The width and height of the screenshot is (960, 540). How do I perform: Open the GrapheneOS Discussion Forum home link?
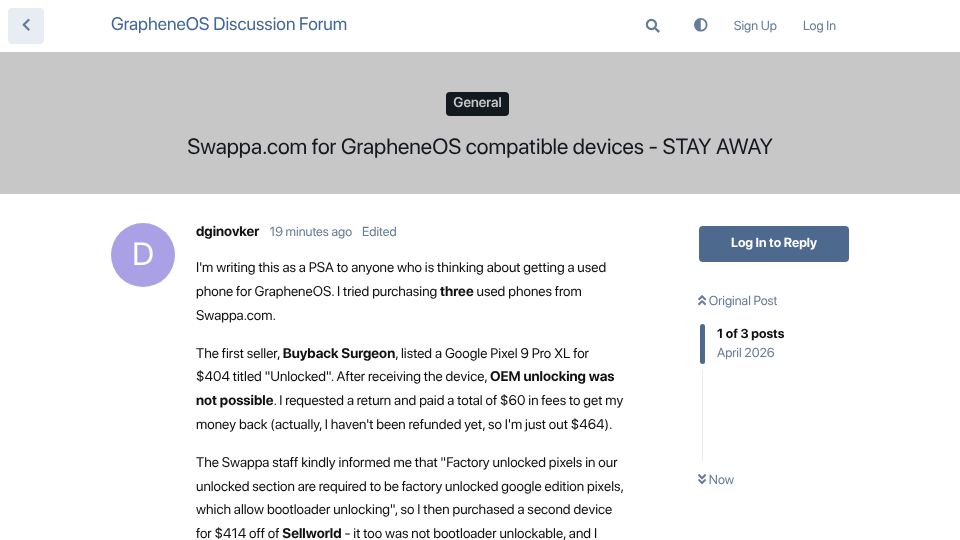point(228,24)
